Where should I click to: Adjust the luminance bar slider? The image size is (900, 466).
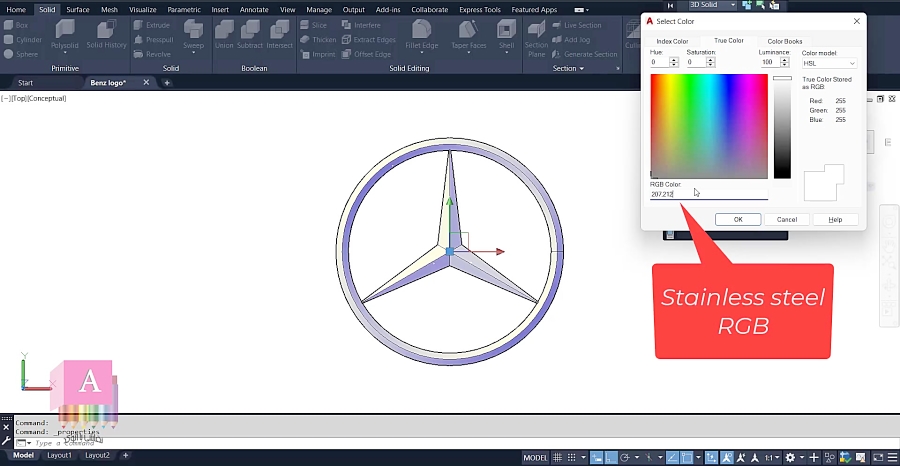coord(782,127)
